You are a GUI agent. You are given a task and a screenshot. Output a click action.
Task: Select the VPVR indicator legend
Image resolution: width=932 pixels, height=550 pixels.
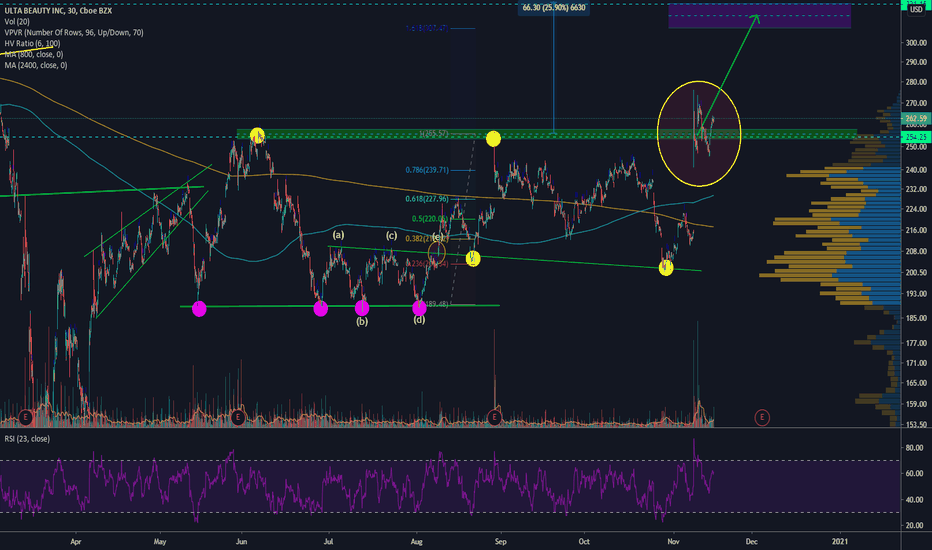point(74,33)
